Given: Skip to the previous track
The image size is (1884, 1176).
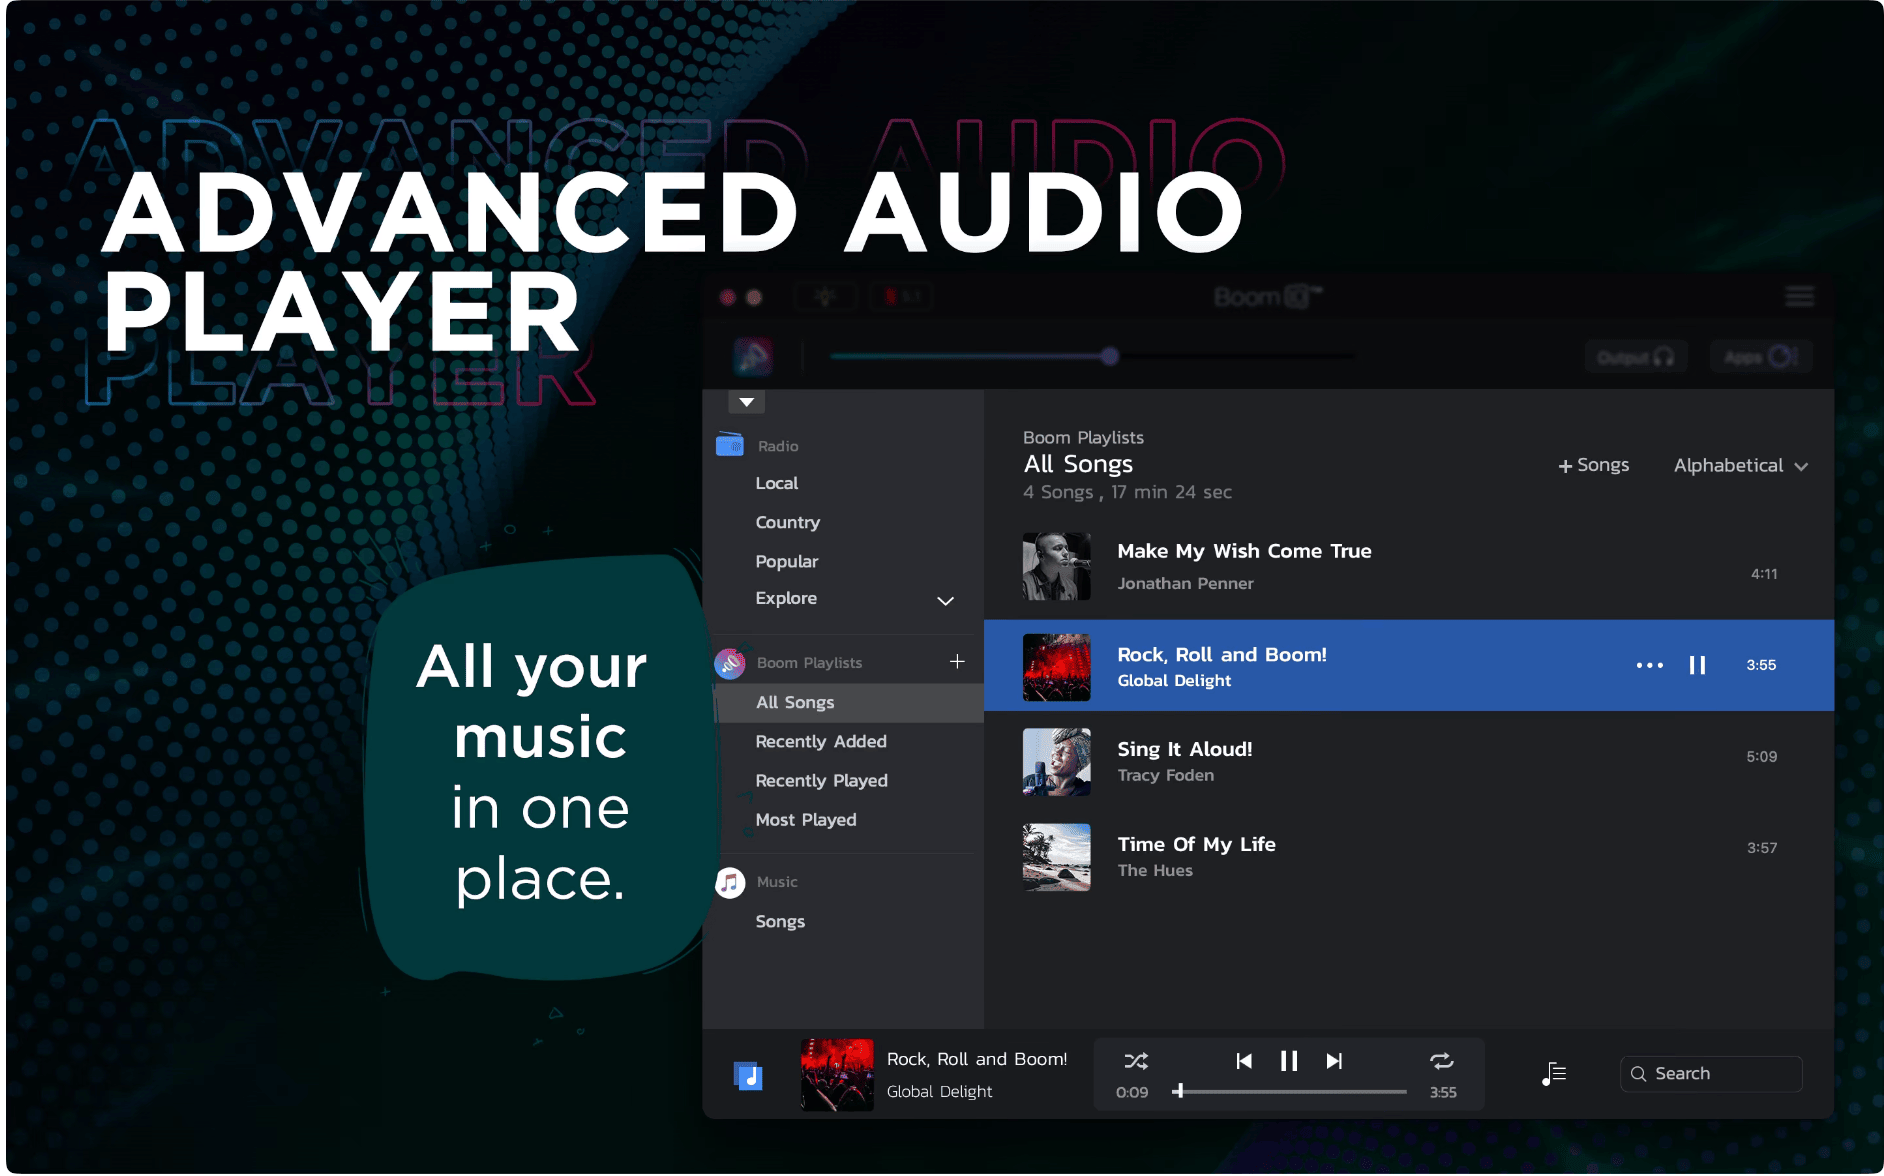Looking at the screenshot, I should [x=1243, y=1061].
